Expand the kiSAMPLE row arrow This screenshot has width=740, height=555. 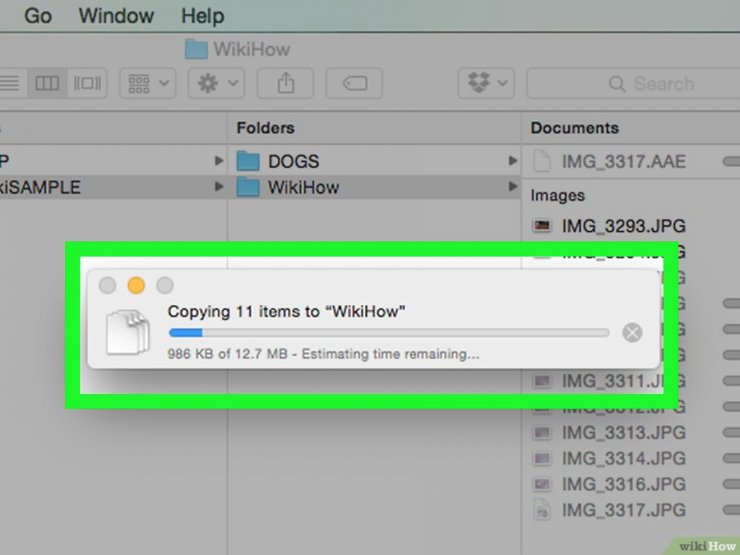(x=219, y=187)
